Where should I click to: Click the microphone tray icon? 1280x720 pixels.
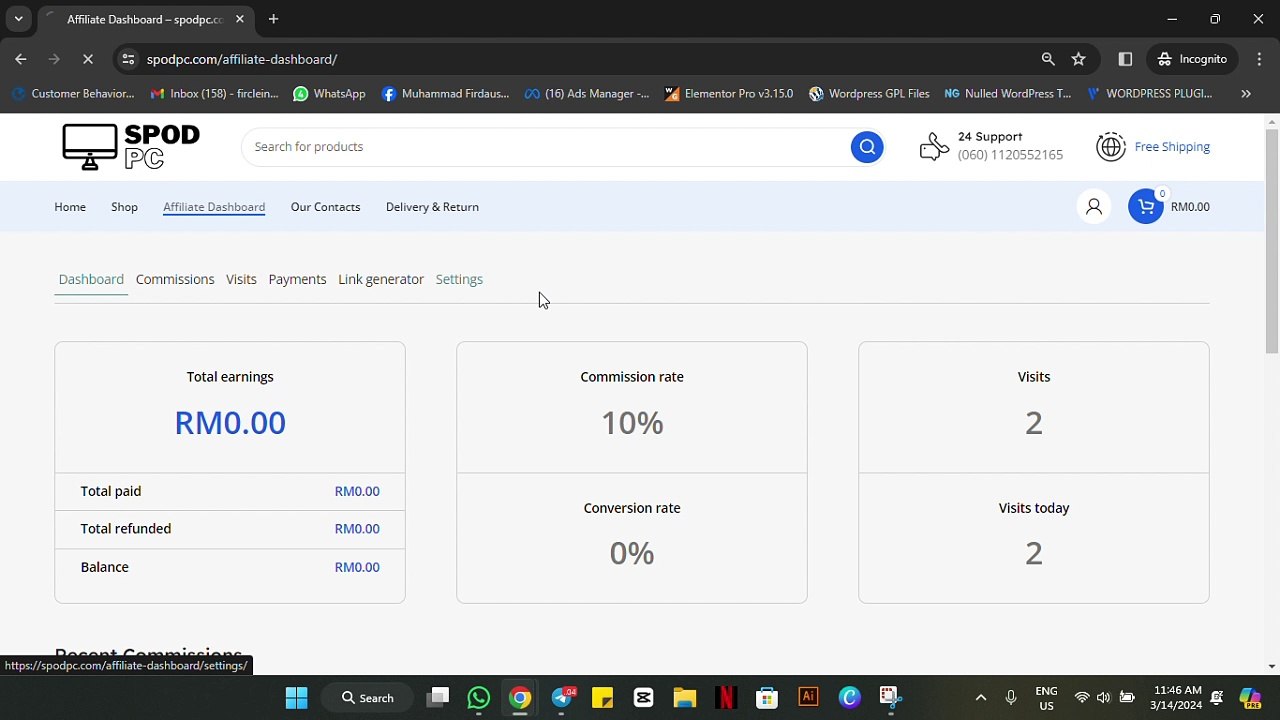click(1011, 697)
